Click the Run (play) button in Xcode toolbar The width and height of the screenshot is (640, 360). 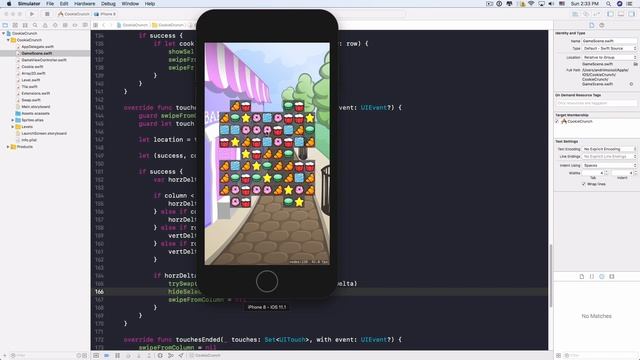32,14
